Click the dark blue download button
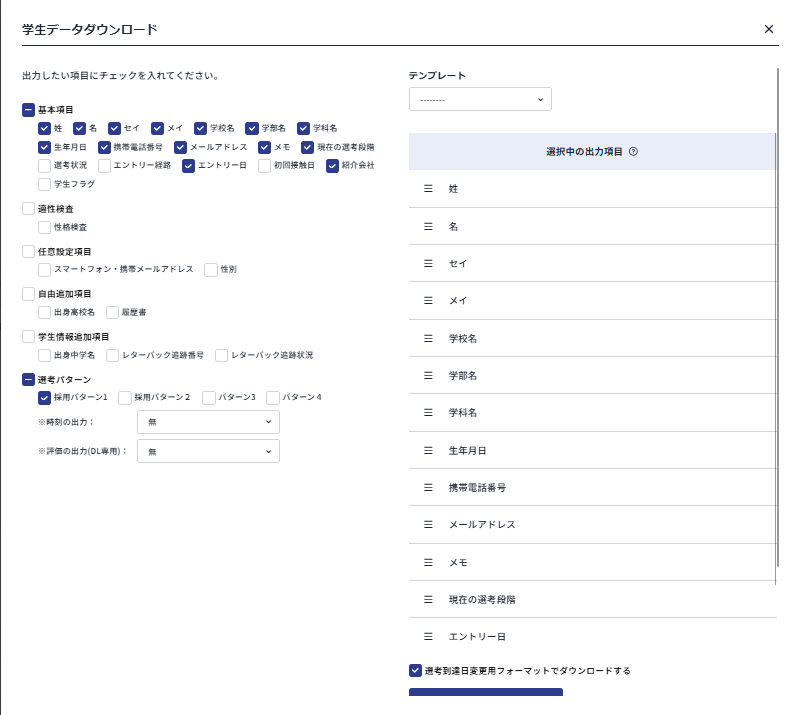This screenshot has height=715, width=792. [485, 692]
